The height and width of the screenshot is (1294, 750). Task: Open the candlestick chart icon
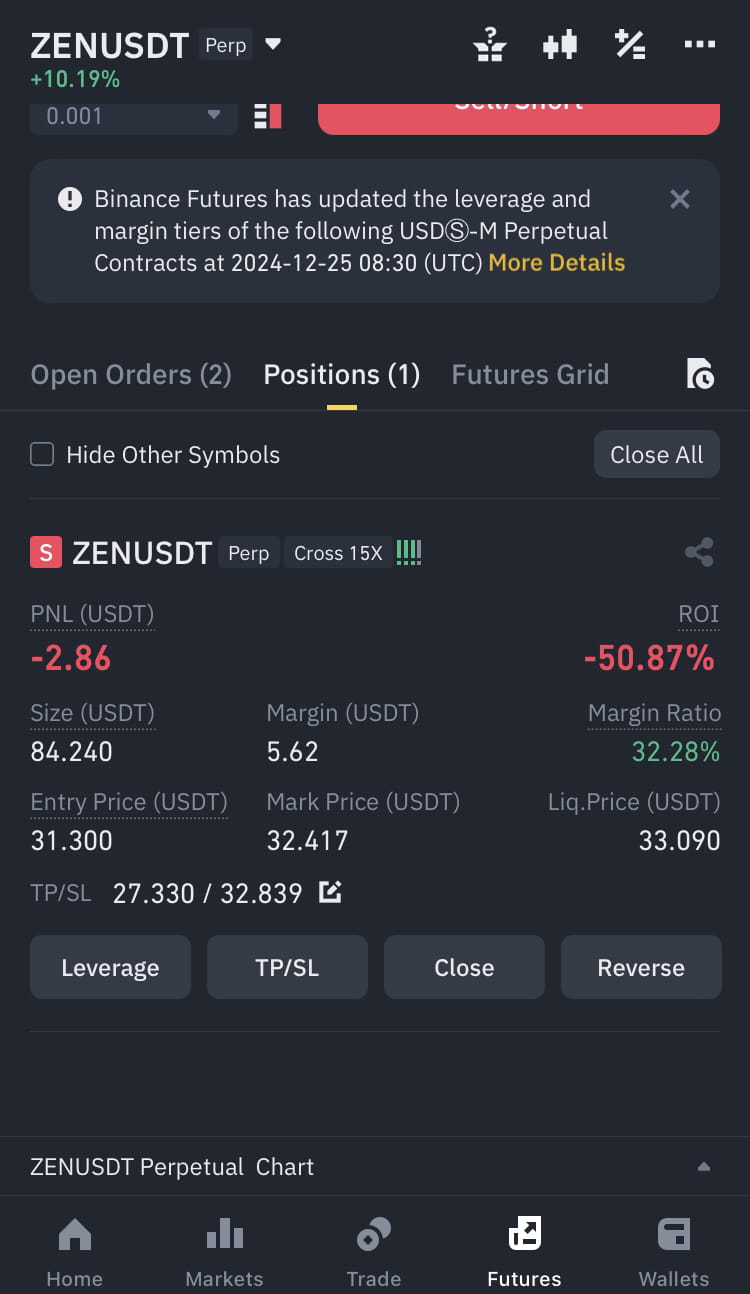point(560,45)
